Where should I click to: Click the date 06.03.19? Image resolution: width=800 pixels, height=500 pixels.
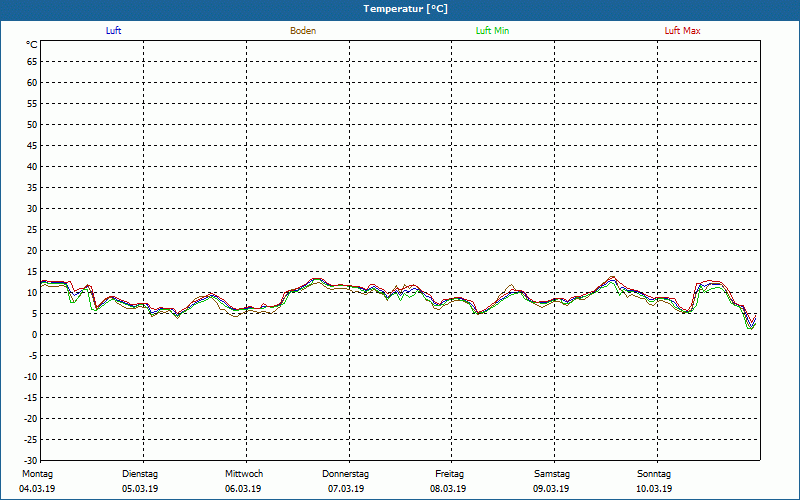point(243,489)
